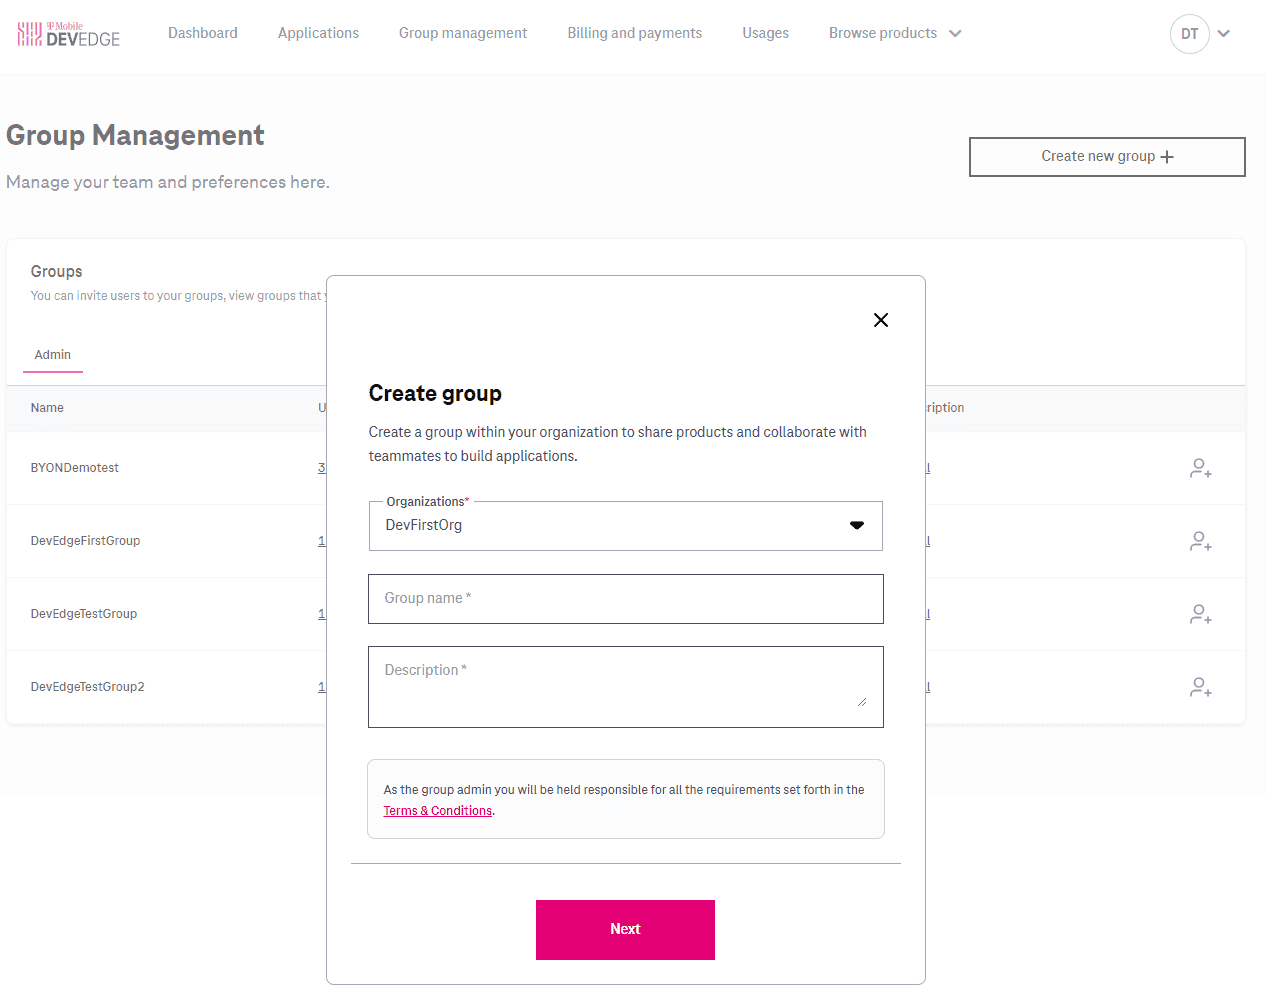Click the T-Mobile DevEdge logo
This screenshot has height=995, width=1266.
pyautogui.click(x=68, y=35)
